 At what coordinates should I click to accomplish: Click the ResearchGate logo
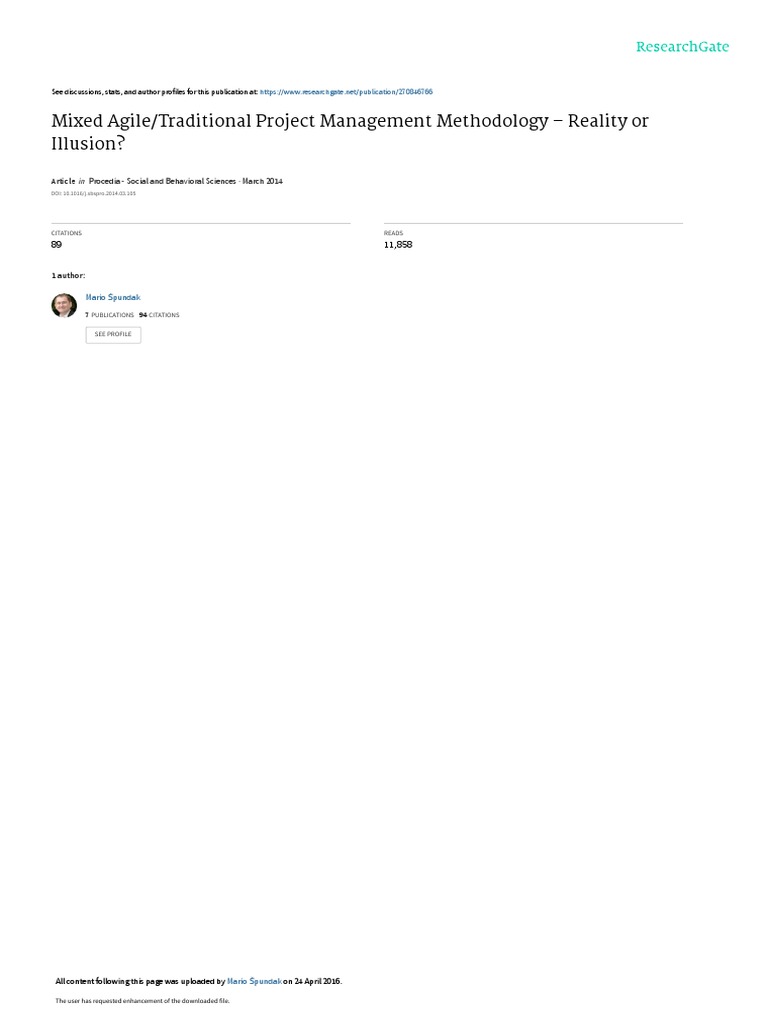pos(682,46)
